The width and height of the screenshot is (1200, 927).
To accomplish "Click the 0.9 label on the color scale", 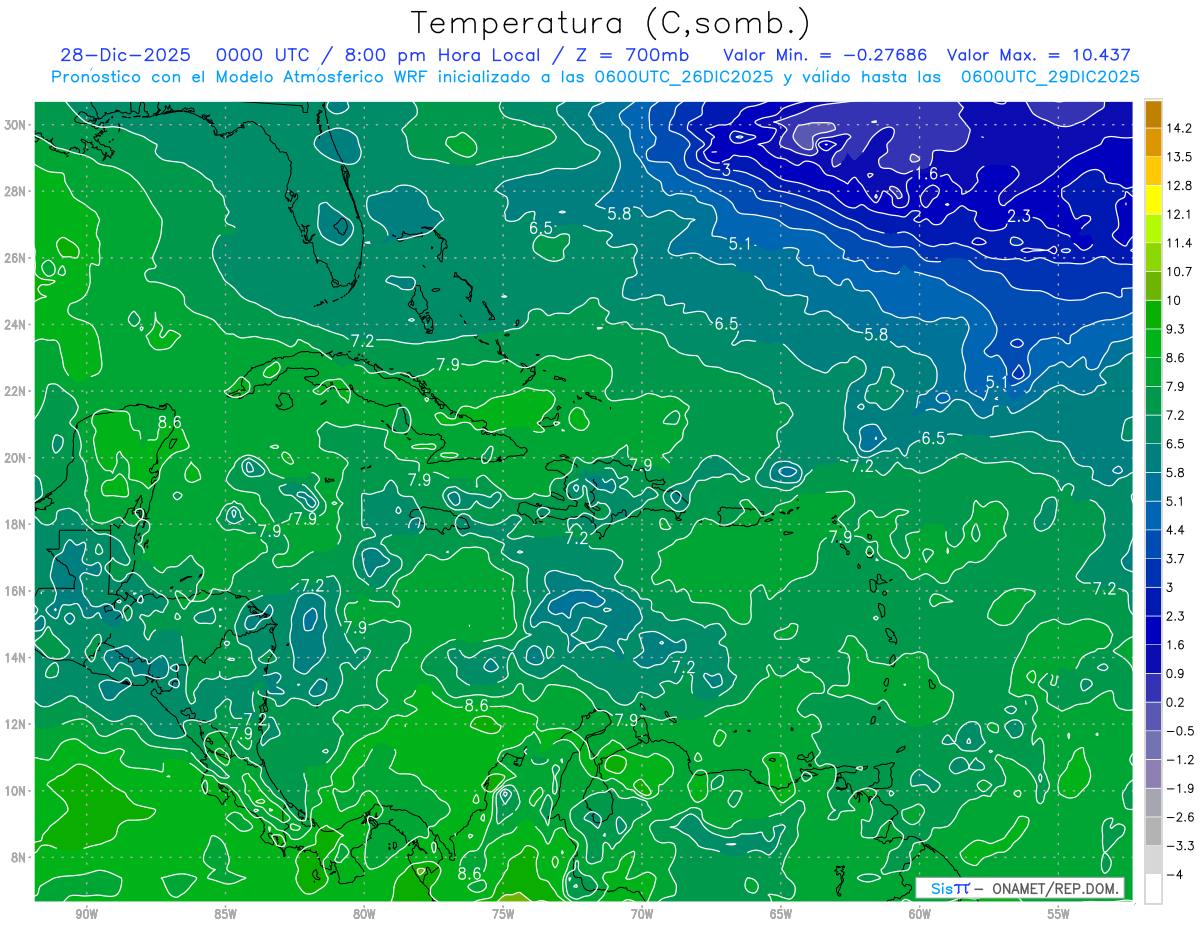I will coord(1176,674).
